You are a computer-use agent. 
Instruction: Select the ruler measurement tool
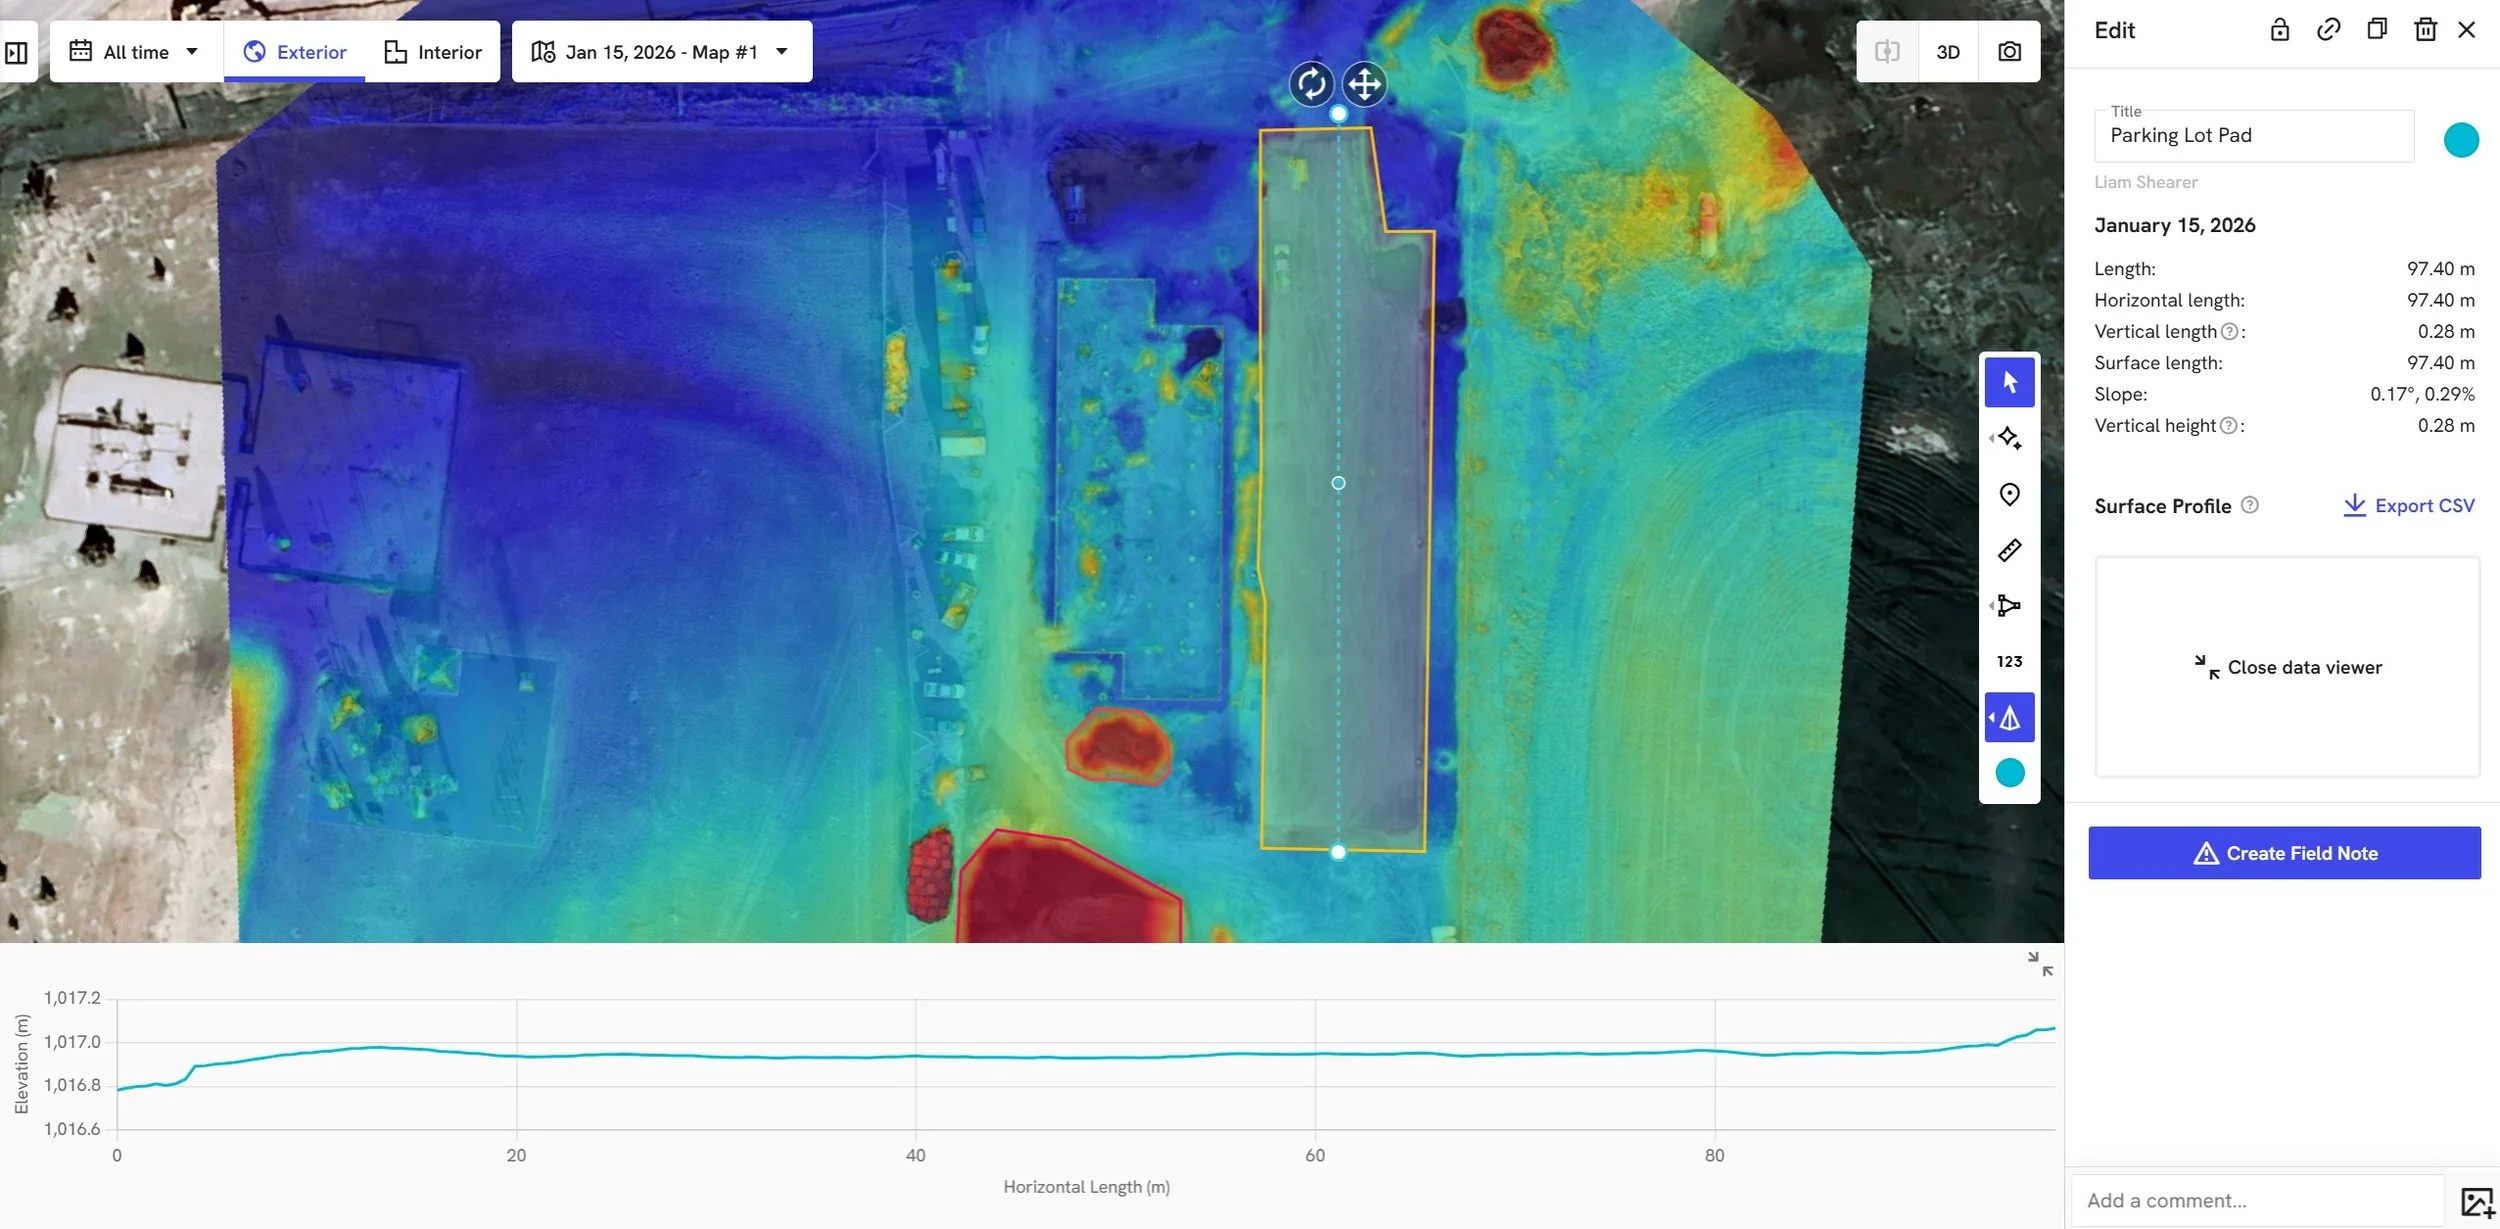click(x=2009, y=549)
